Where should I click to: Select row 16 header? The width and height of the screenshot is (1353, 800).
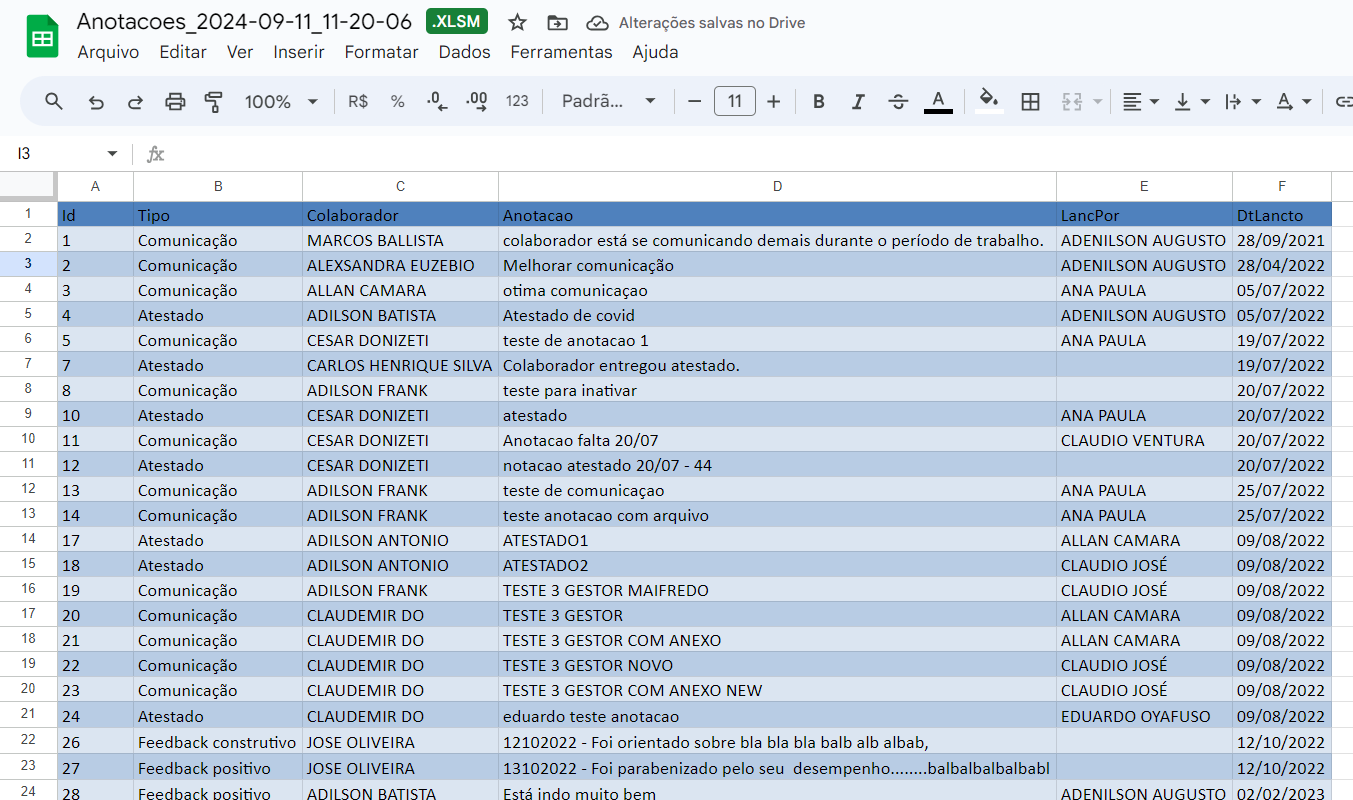pyautogui.click(x=28, y=589)
